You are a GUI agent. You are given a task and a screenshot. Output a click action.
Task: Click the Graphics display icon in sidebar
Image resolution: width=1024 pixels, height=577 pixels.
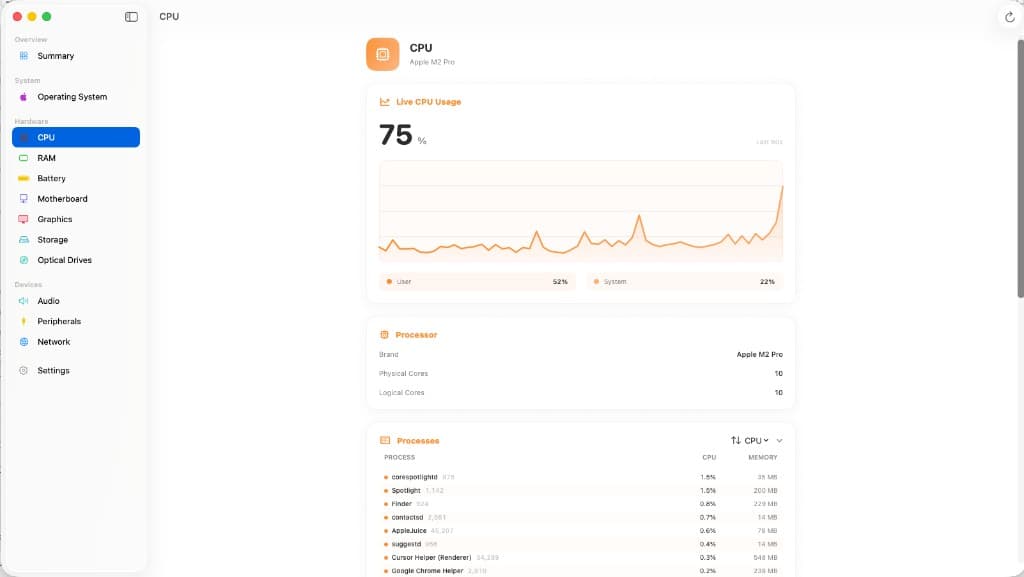[24, 219]
